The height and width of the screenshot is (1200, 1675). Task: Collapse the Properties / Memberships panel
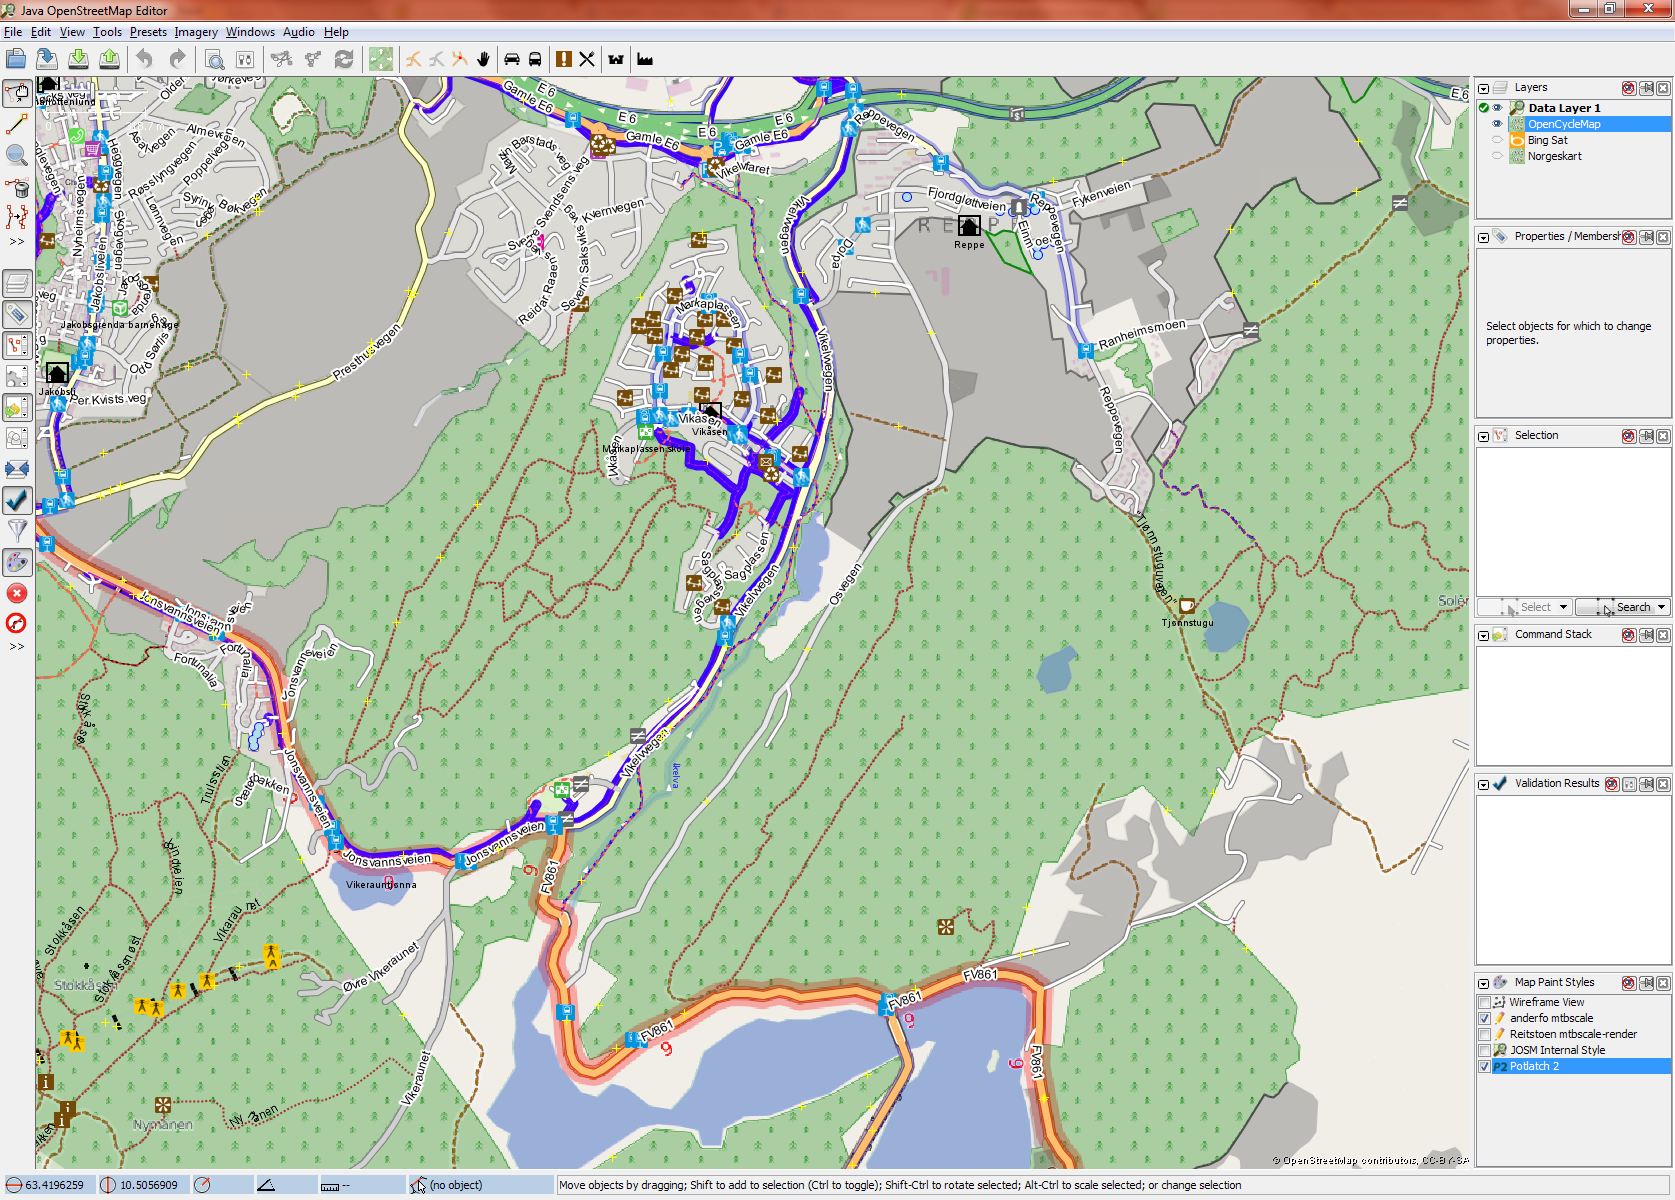click(1484, 237)
